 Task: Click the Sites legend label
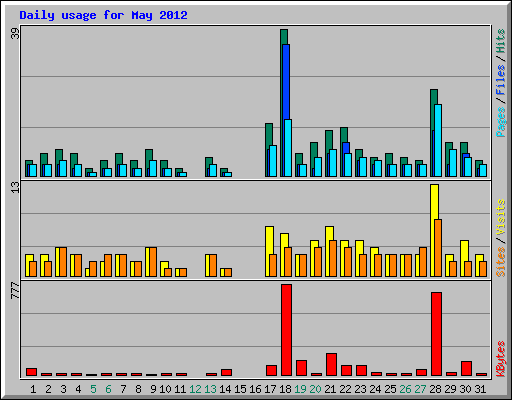coord(500,262)
